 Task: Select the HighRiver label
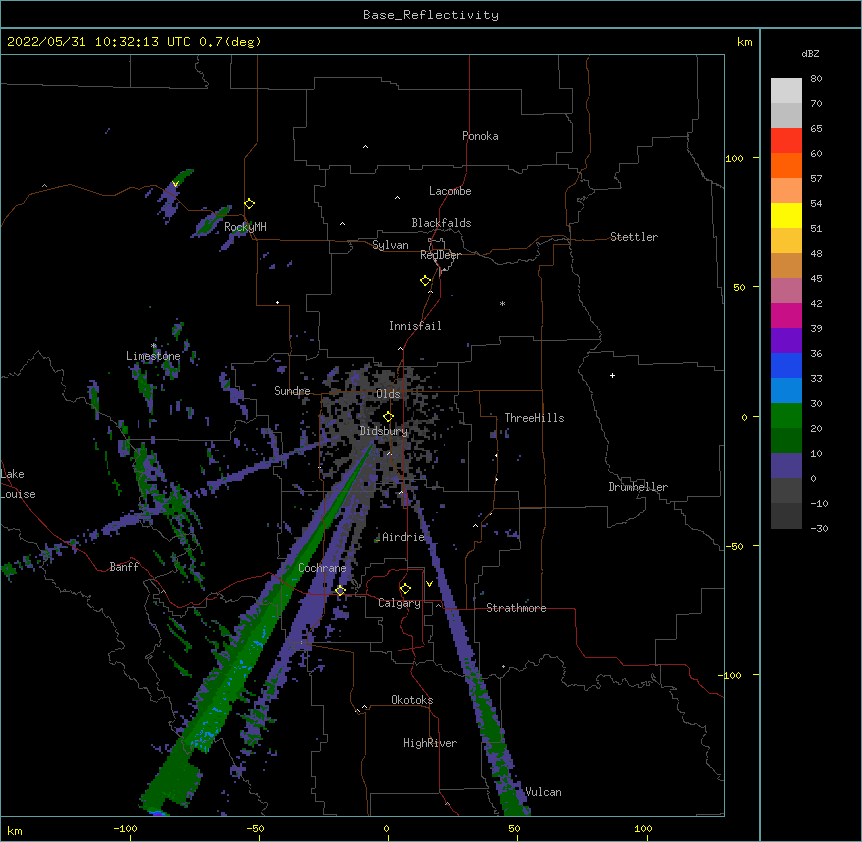point(430,743)
